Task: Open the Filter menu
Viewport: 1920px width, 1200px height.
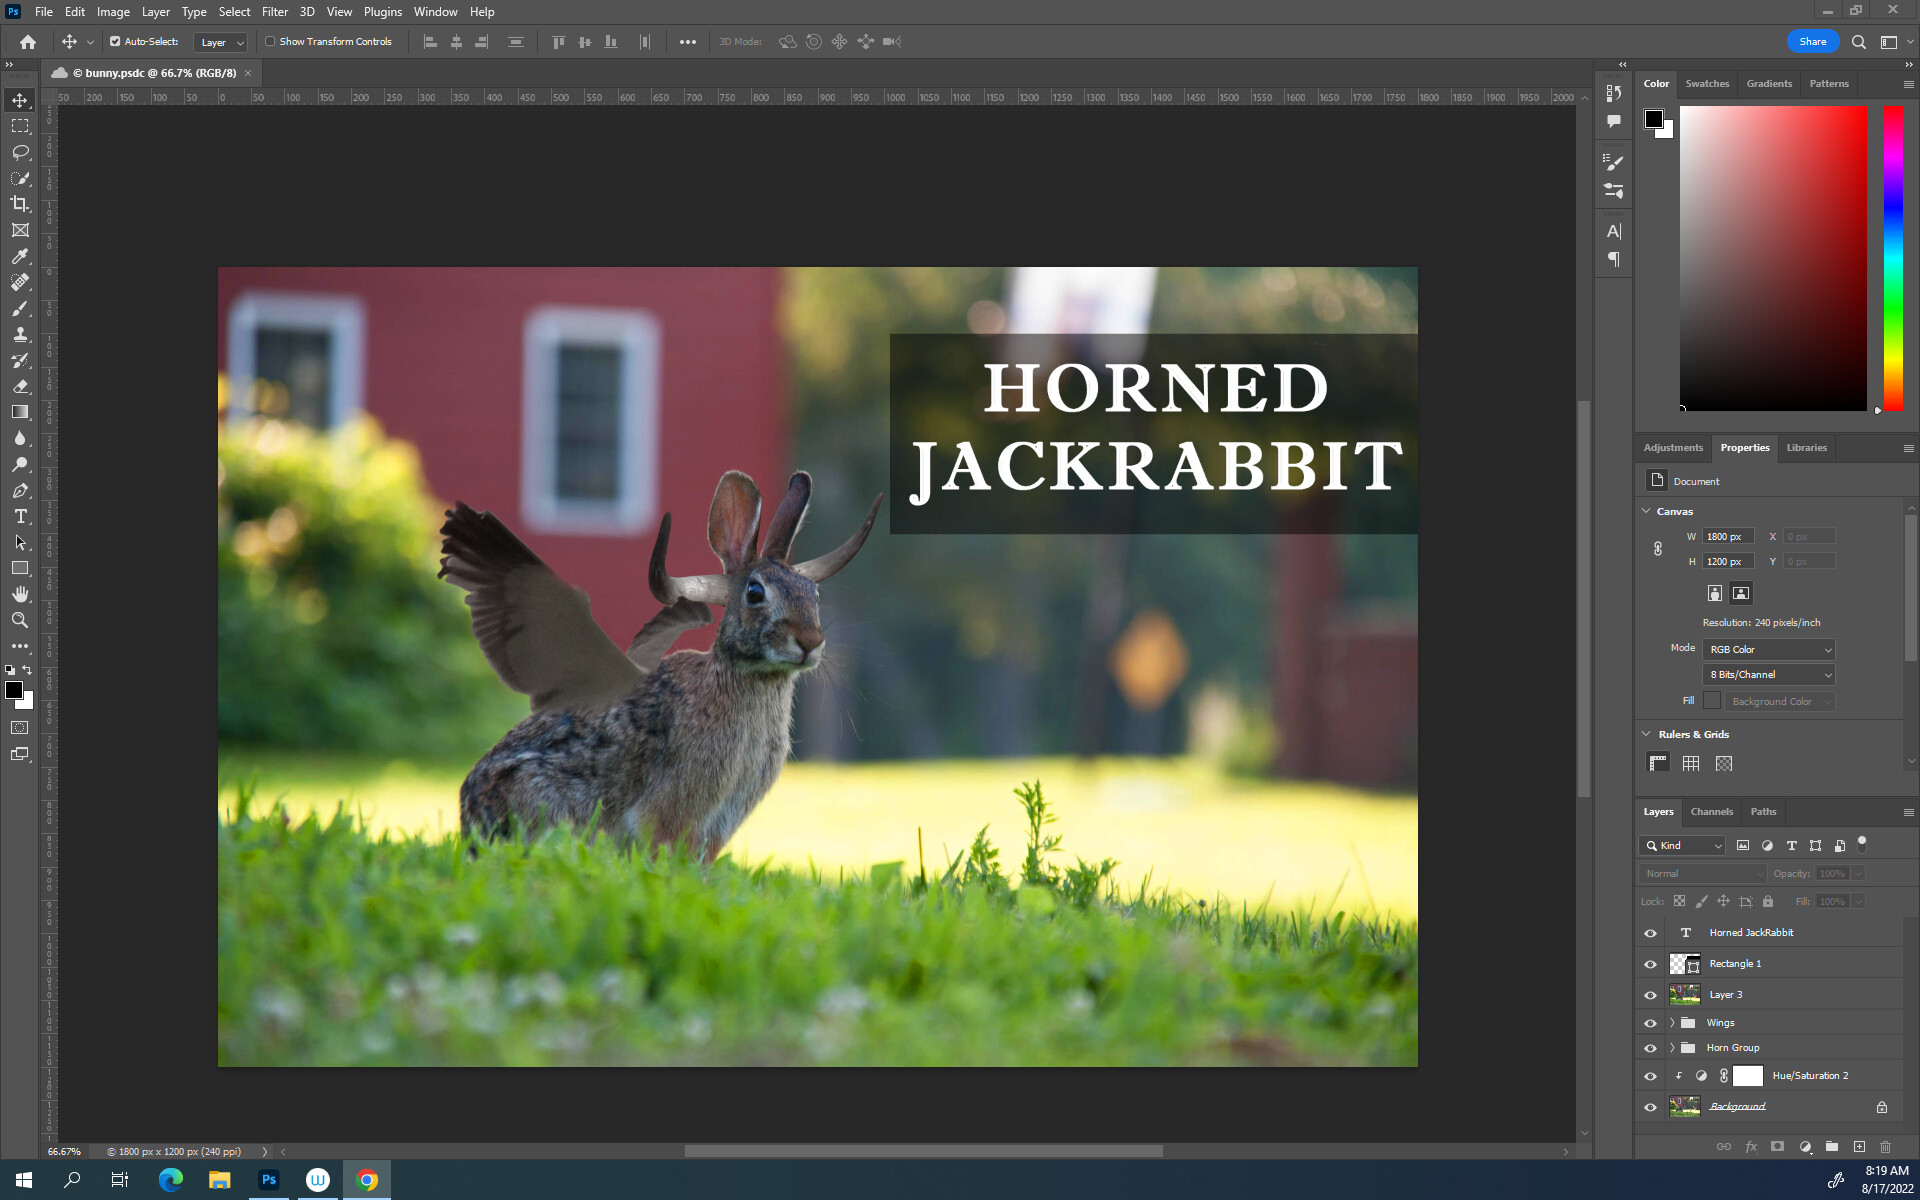Action: pyautogui.click(x=274, y=12)
